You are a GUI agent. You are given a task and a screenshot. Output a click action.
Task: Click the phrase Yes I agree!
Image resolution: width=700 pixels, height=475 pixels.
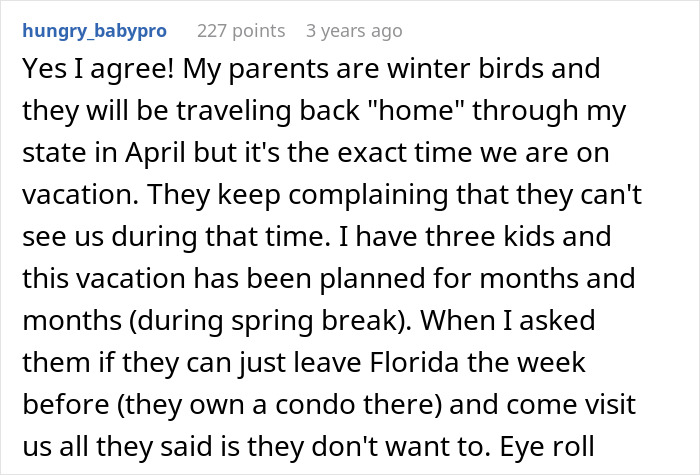(x=98, y=70)
